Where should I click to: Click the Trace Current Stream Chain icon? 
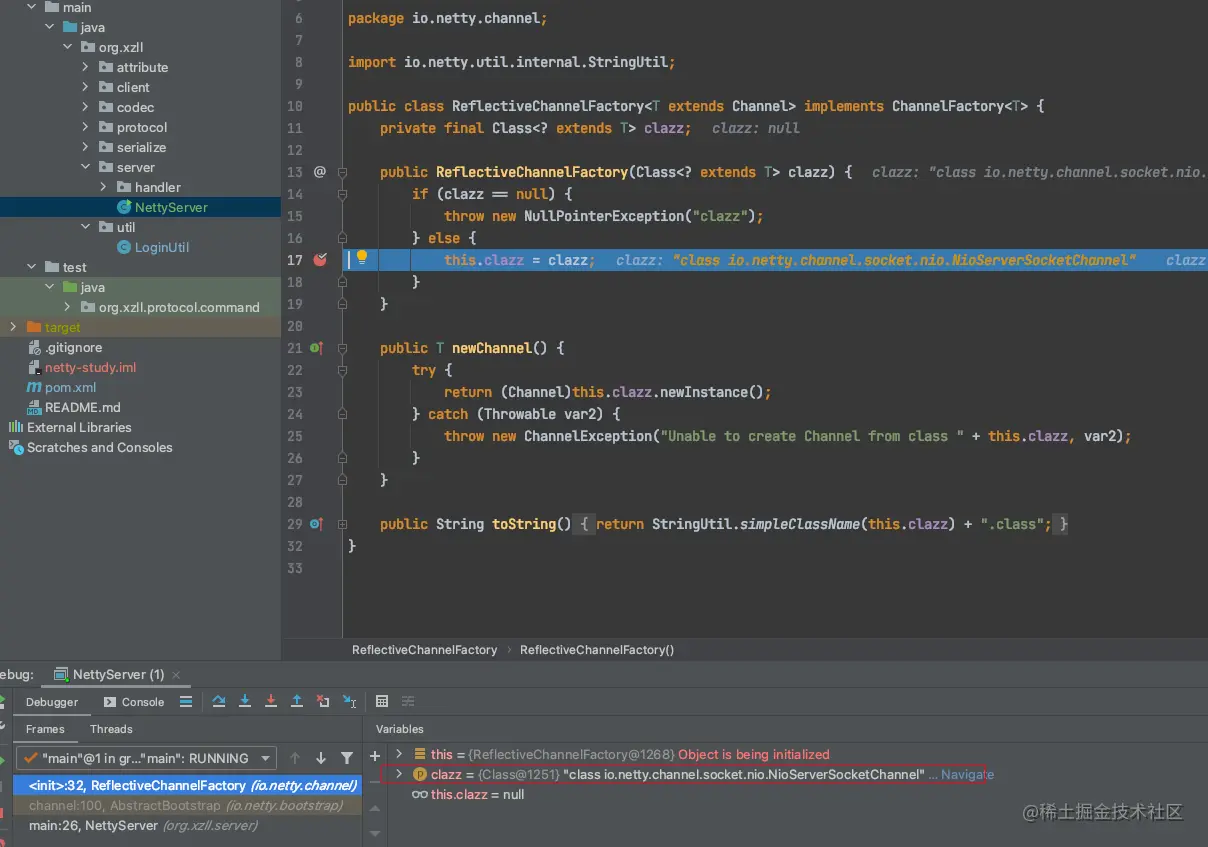pyautogui.click(x=408, y=702)
